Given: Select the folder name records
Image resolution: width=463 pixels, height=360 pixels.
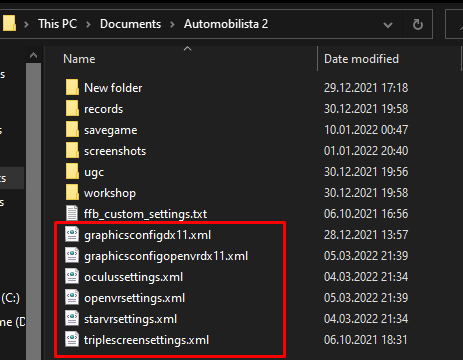Looking at the screenshot, I should [x=103, y=109].
